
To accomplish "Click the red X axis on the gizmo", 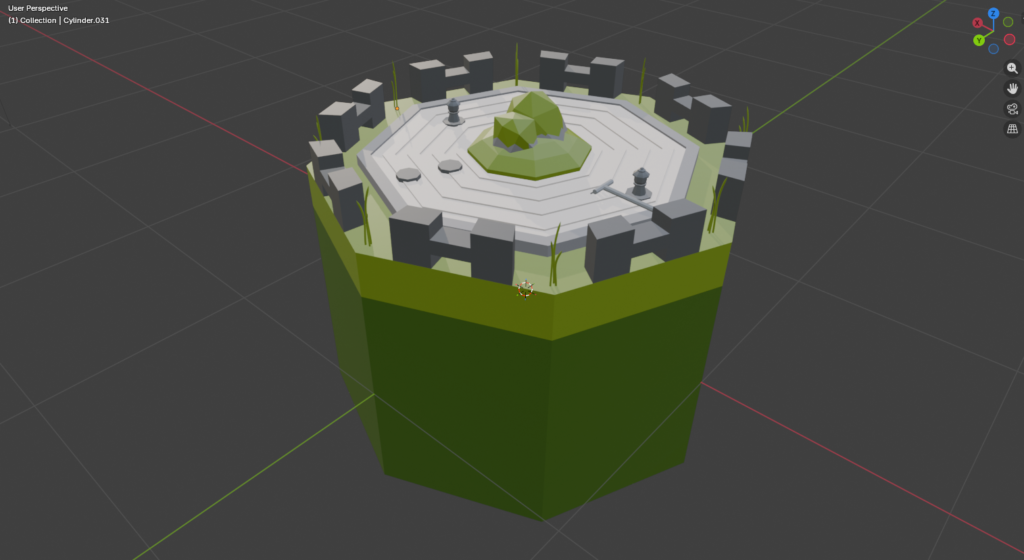I will click(977, 23).
